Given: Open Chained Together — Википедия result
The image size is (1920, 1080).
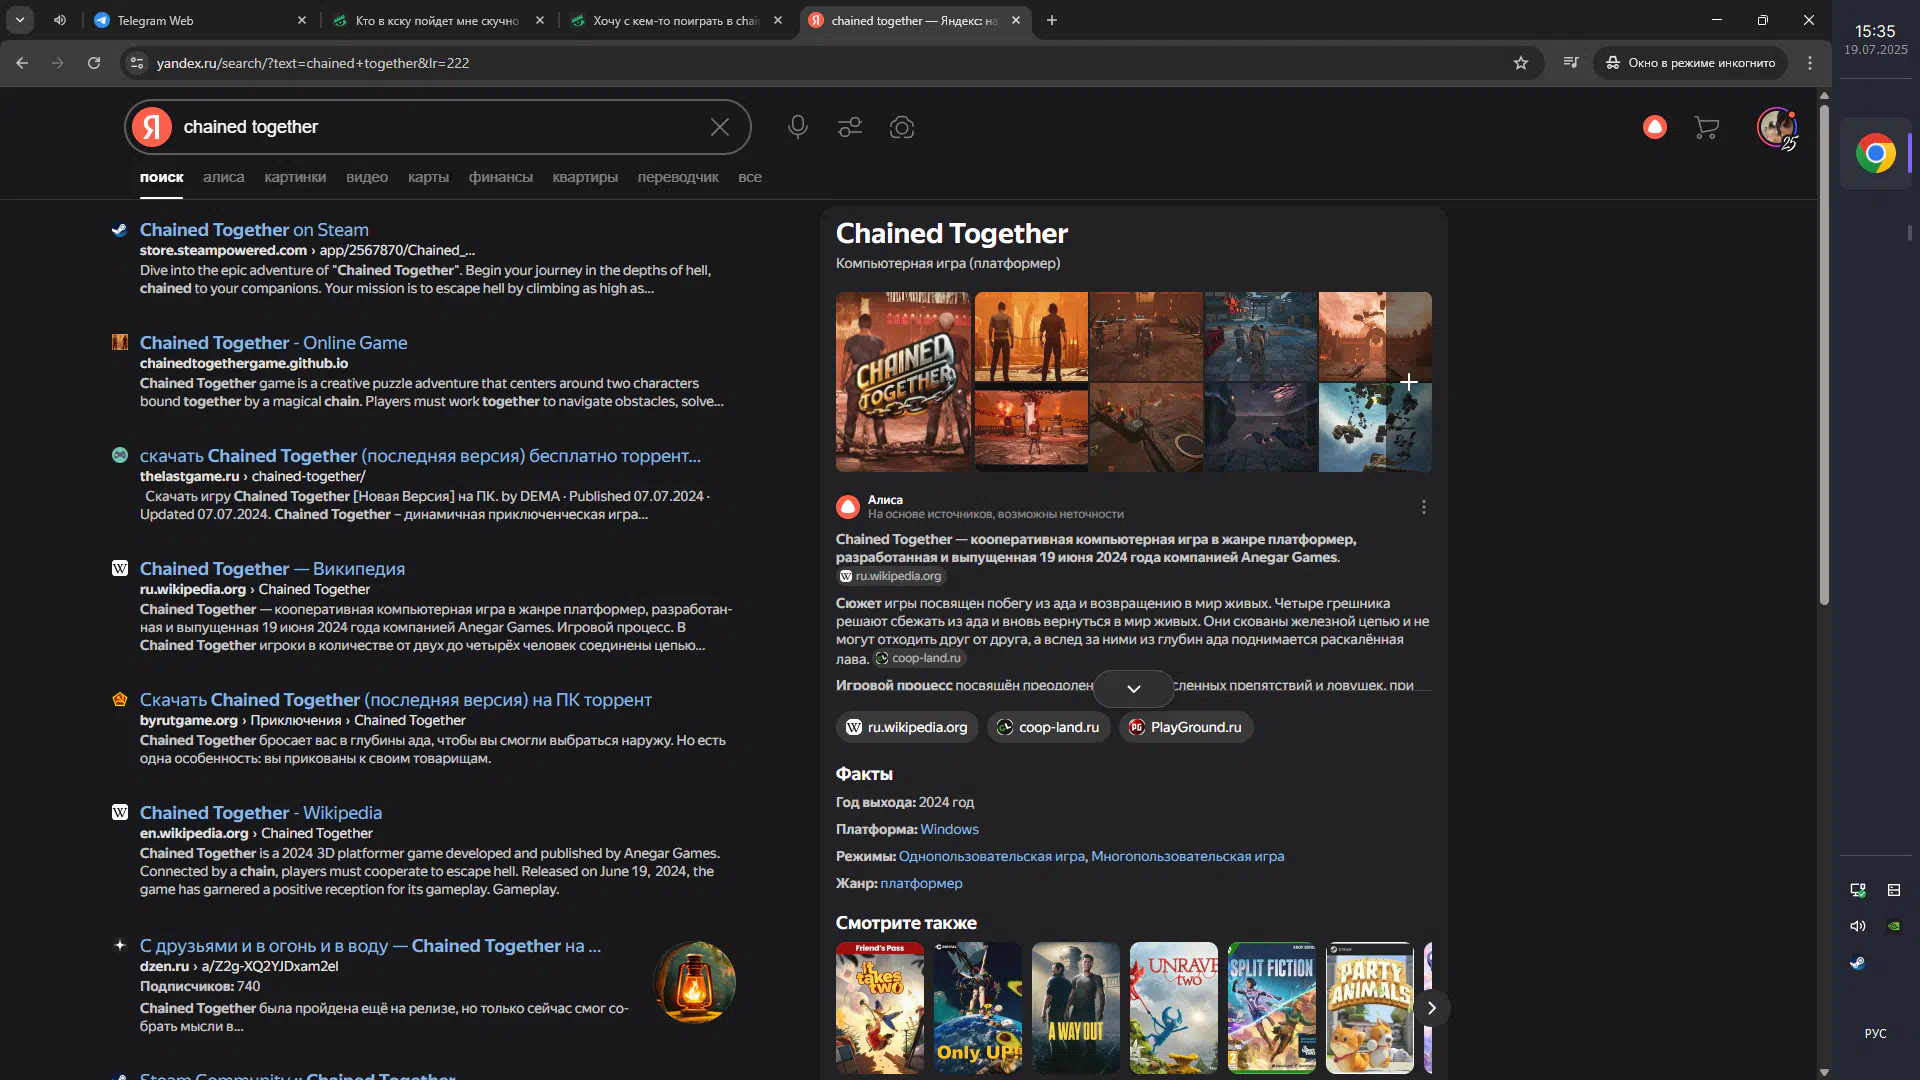Looking at the screenshot, I should coord(272,569).
